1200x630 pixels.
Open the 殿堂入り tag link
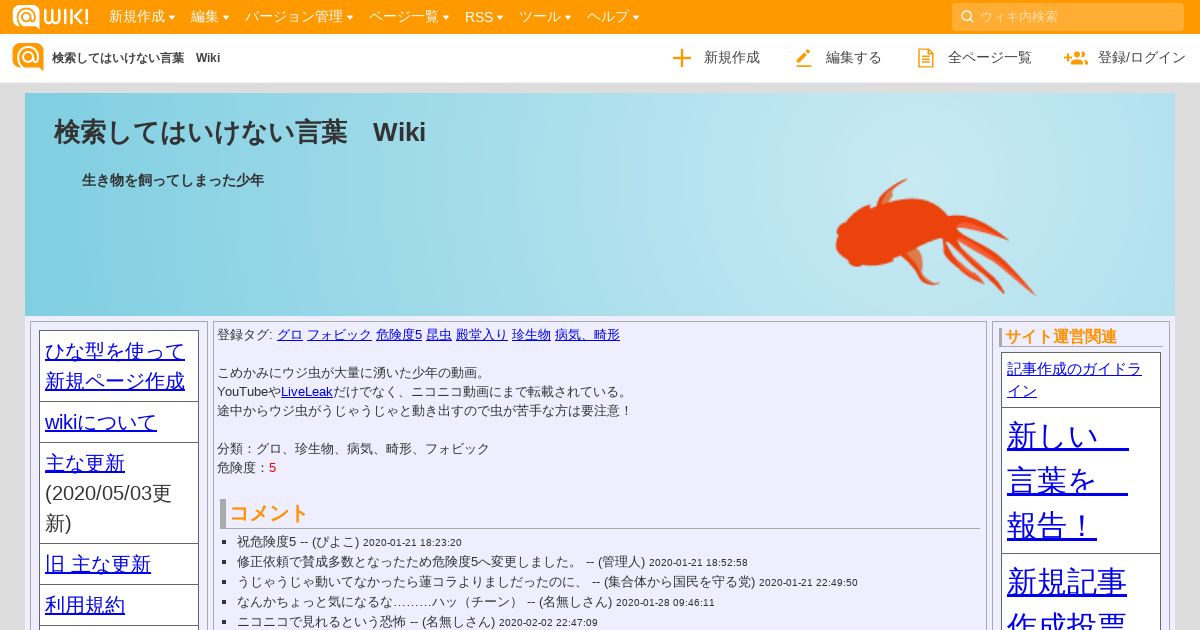pyautogui.click(x=482, y=335)
